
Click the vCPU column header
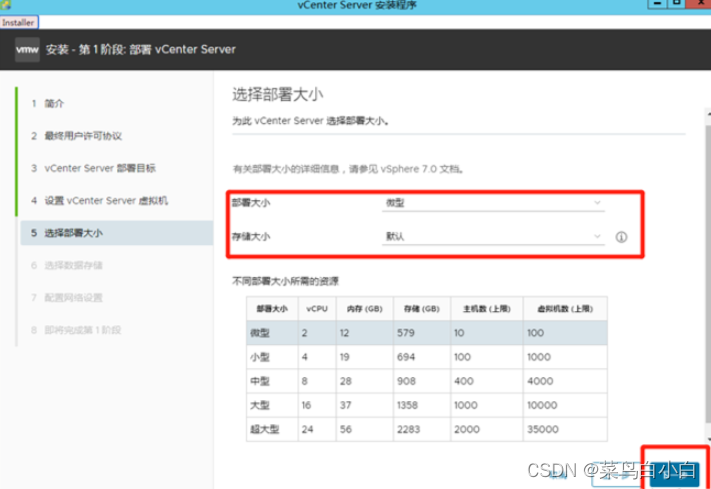pyautogui.click(x=317, y=309)
